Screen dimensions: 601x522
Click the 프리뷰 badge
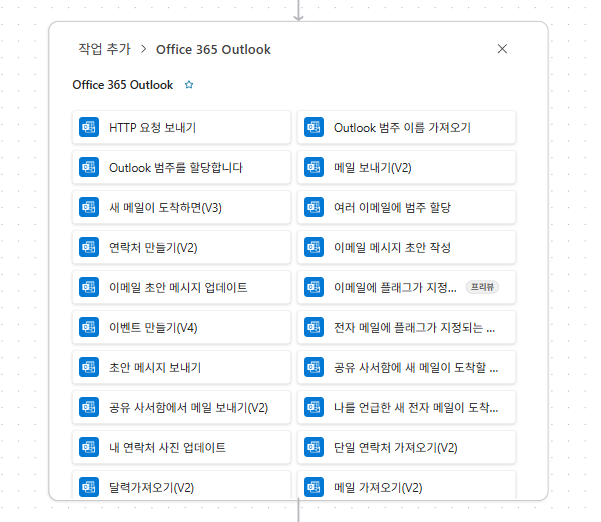pyautogui.click(x=482, y=287)
